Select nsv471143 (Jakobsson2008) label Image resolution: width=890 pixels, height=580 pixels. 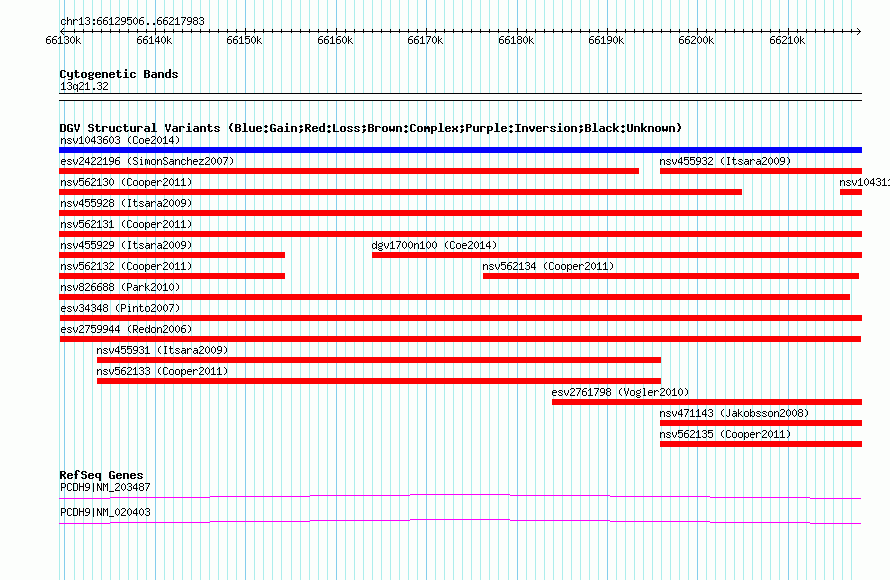(x=734, y=413)
